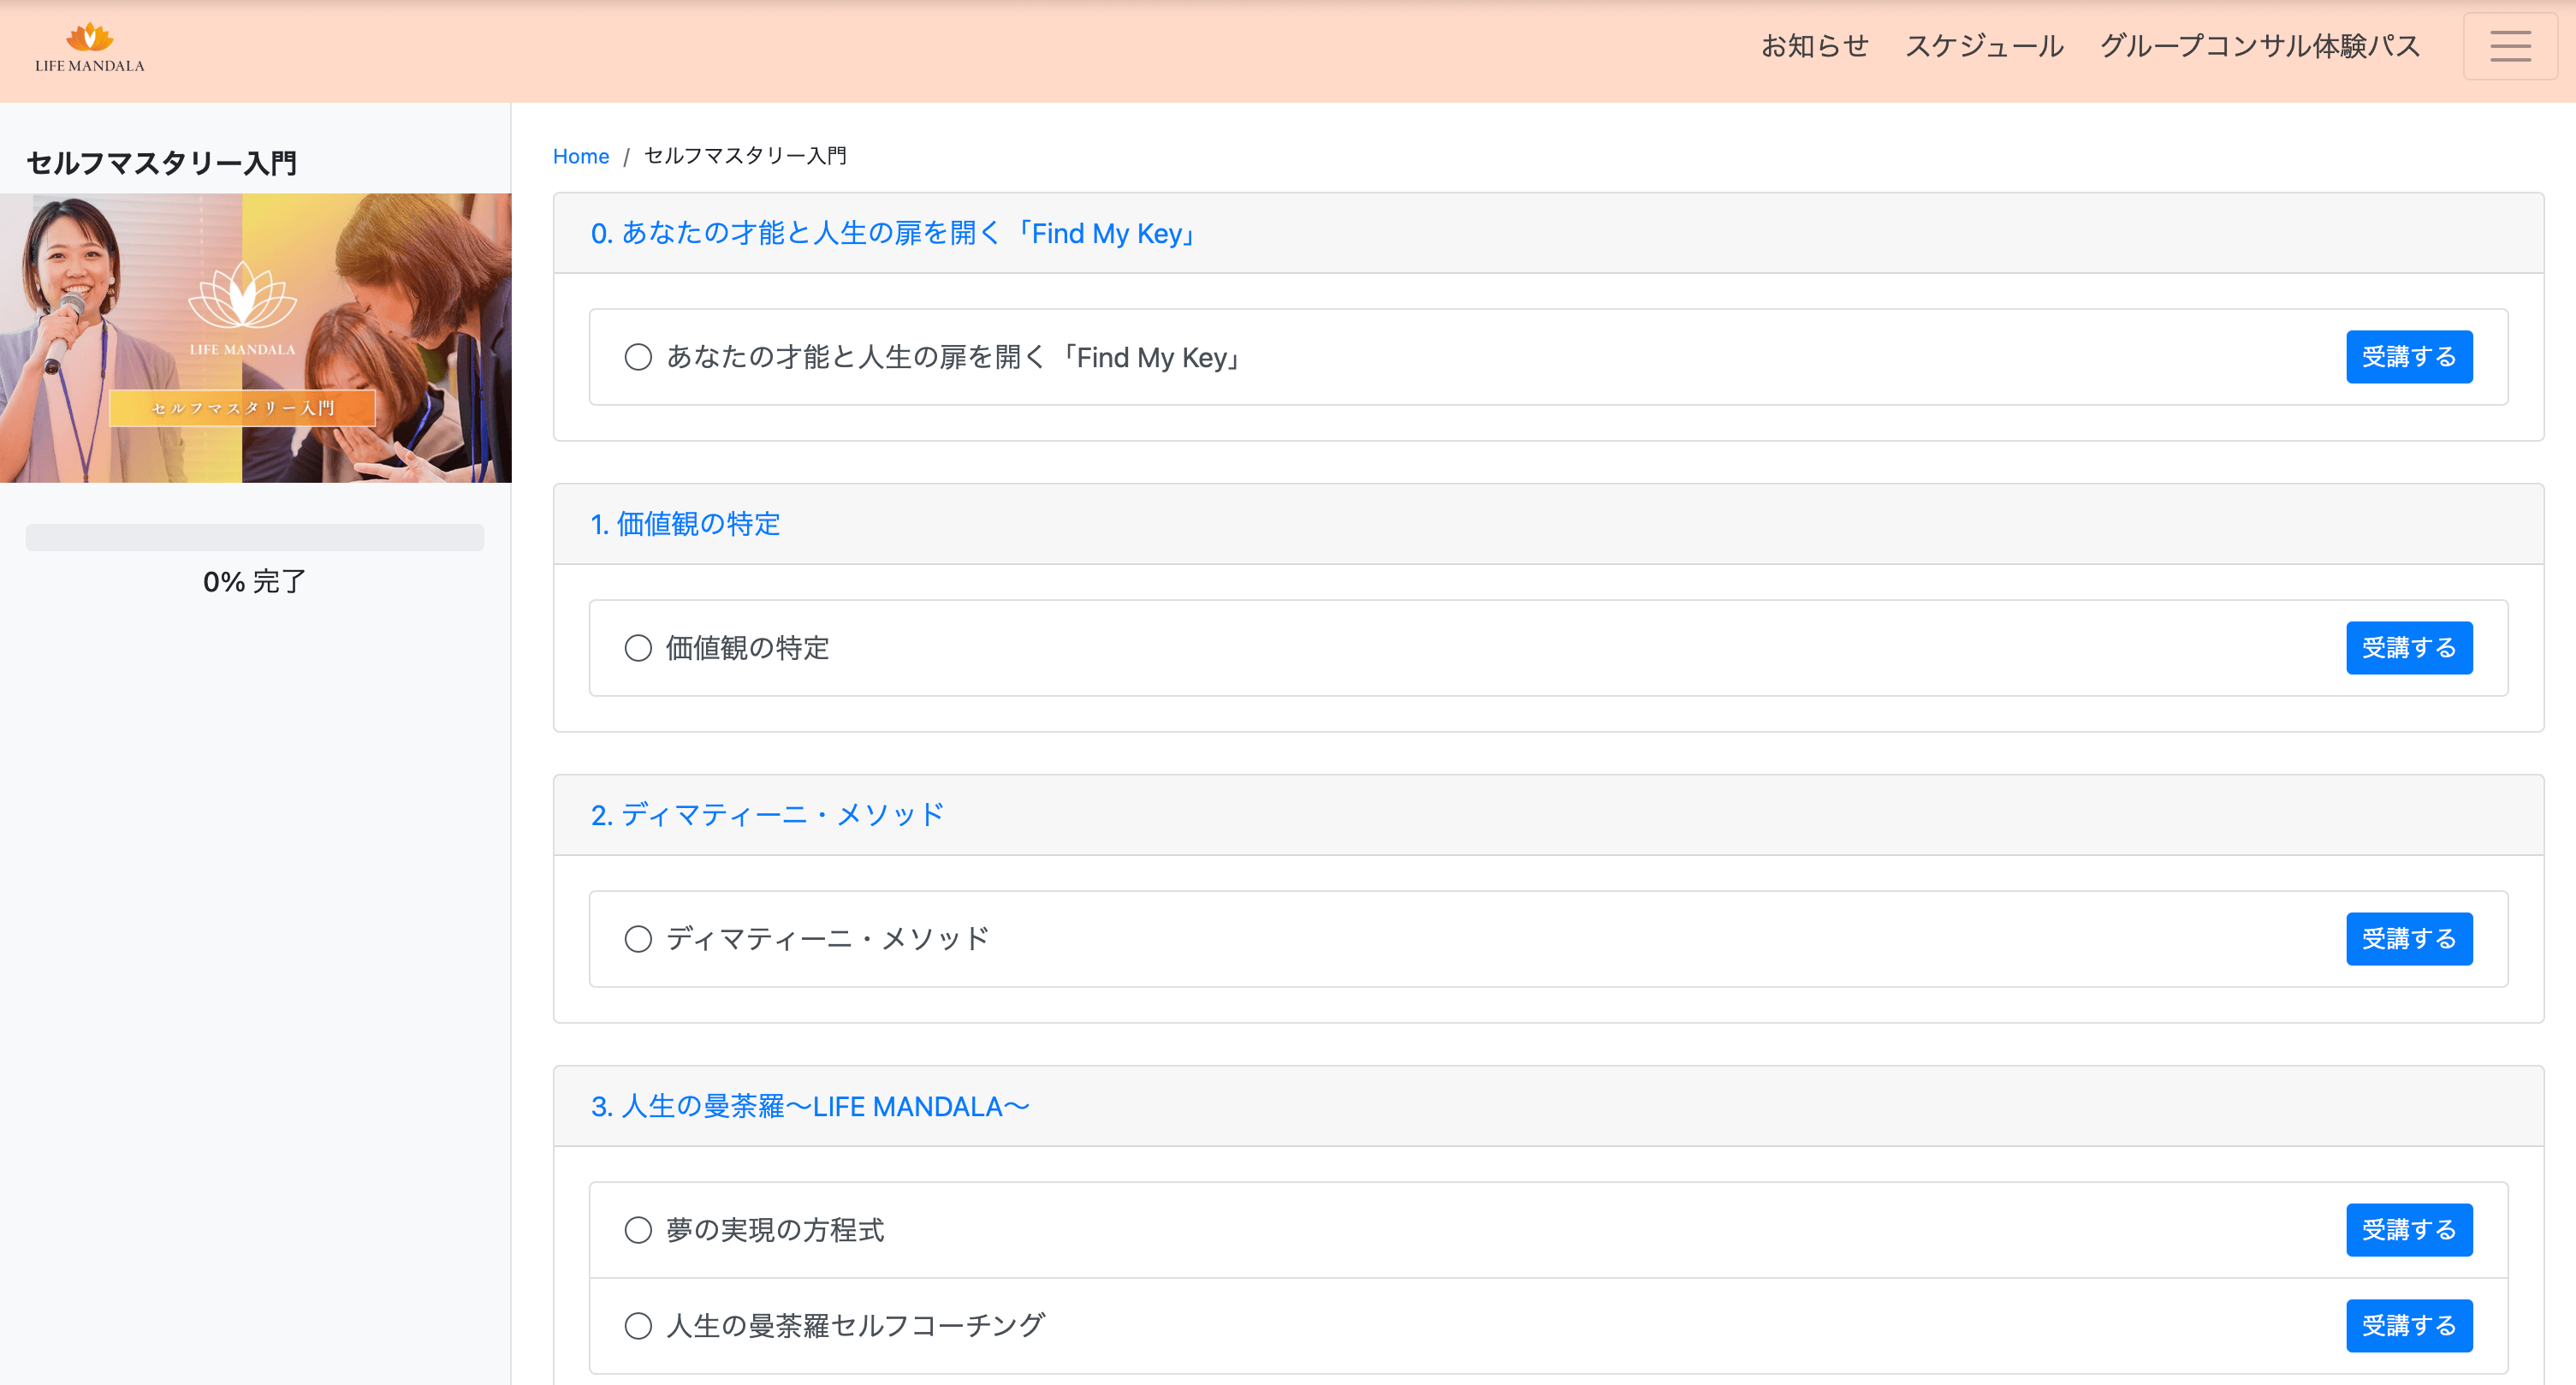Open スケジュール in top navigation
2576x1385 pixels.
pyautogui.click(x=1984, y=46)
